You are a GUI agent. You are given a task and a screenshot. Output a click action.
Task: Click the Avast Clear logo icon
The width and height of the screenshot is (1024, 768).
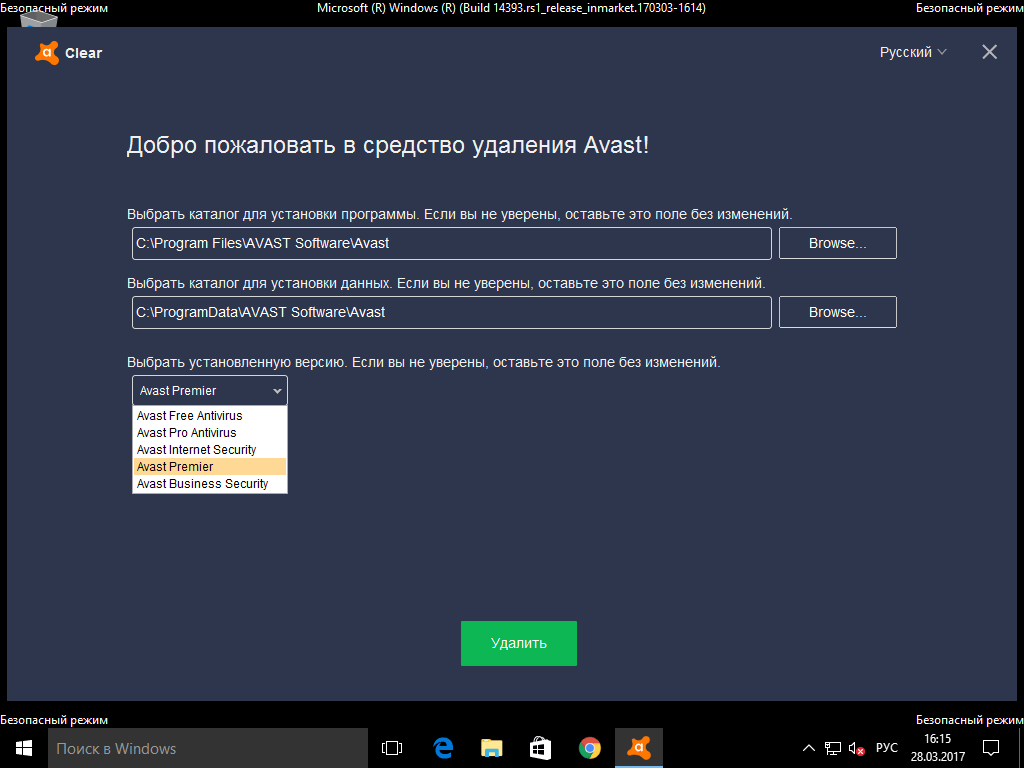pos(46,53)
